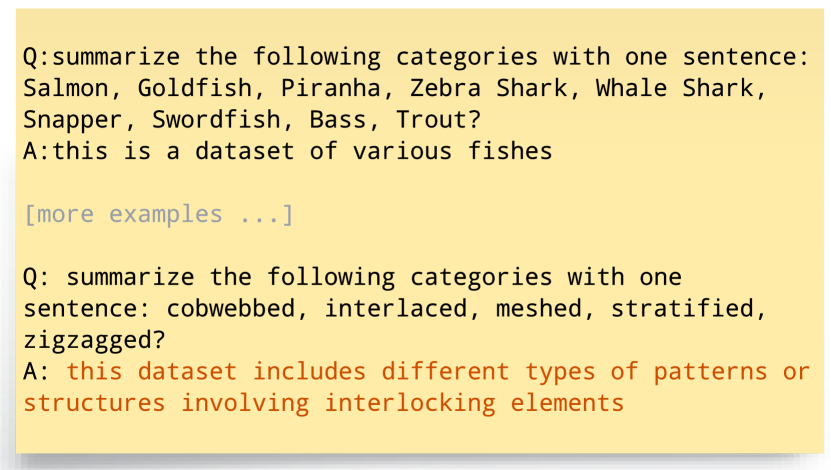Select the word "Bass" in the list
The width and height of the screenshot is (831, 470).
[x=338, y=120]
